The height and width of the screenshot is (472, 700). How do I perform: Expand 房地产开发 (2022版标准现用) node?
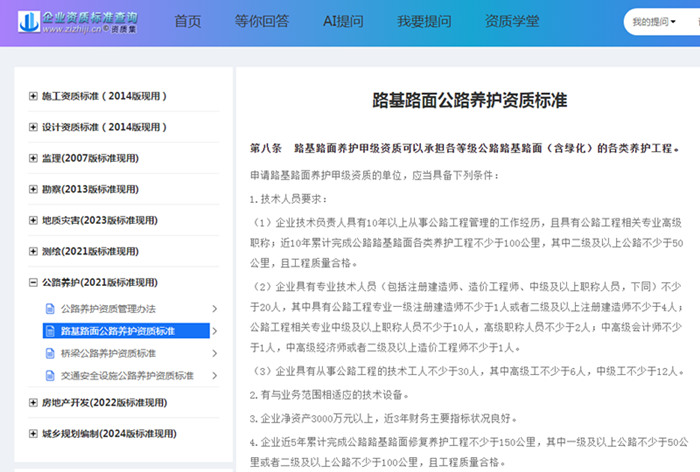coord(33,403)
